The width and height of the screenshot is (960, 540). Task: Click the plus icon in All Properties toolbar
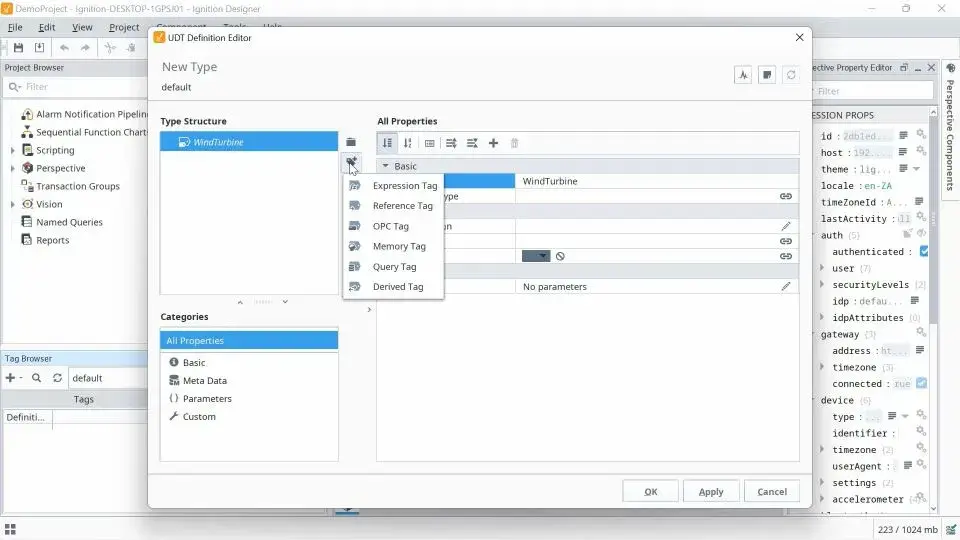click(493, 143)
